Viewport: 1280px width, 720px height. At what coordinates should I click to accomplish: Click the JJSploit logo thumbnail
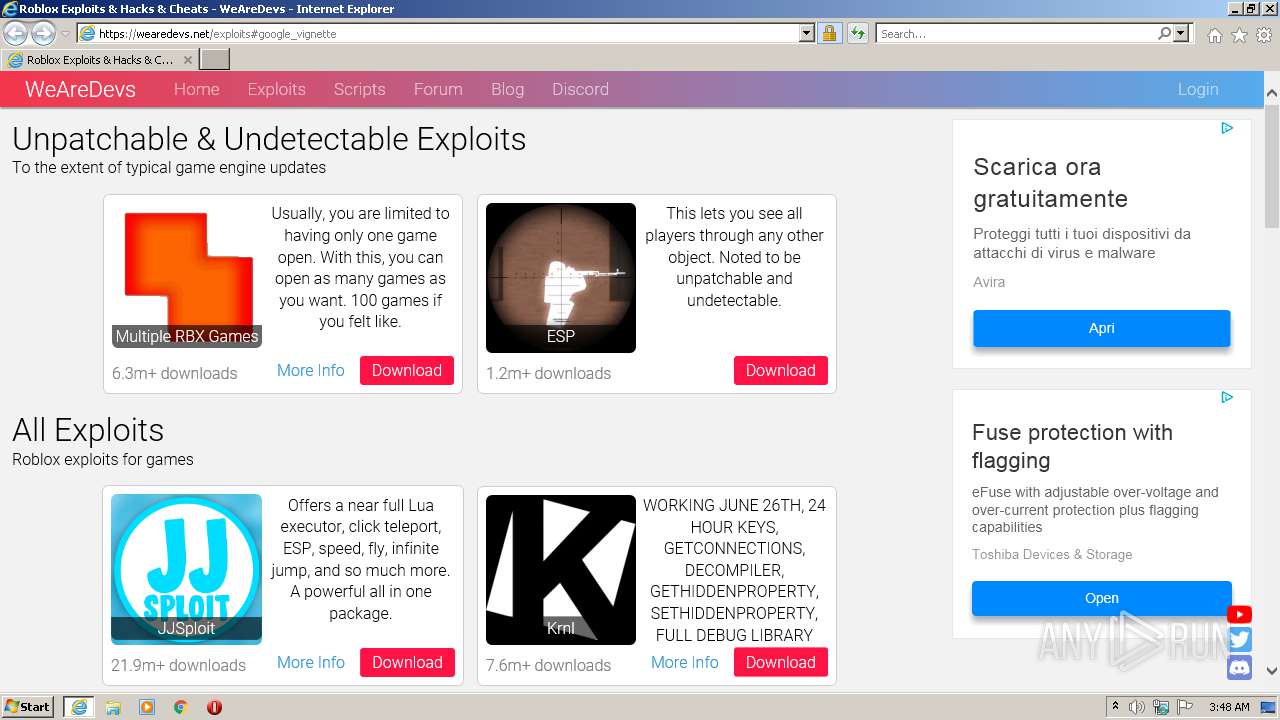coord(187,568)
